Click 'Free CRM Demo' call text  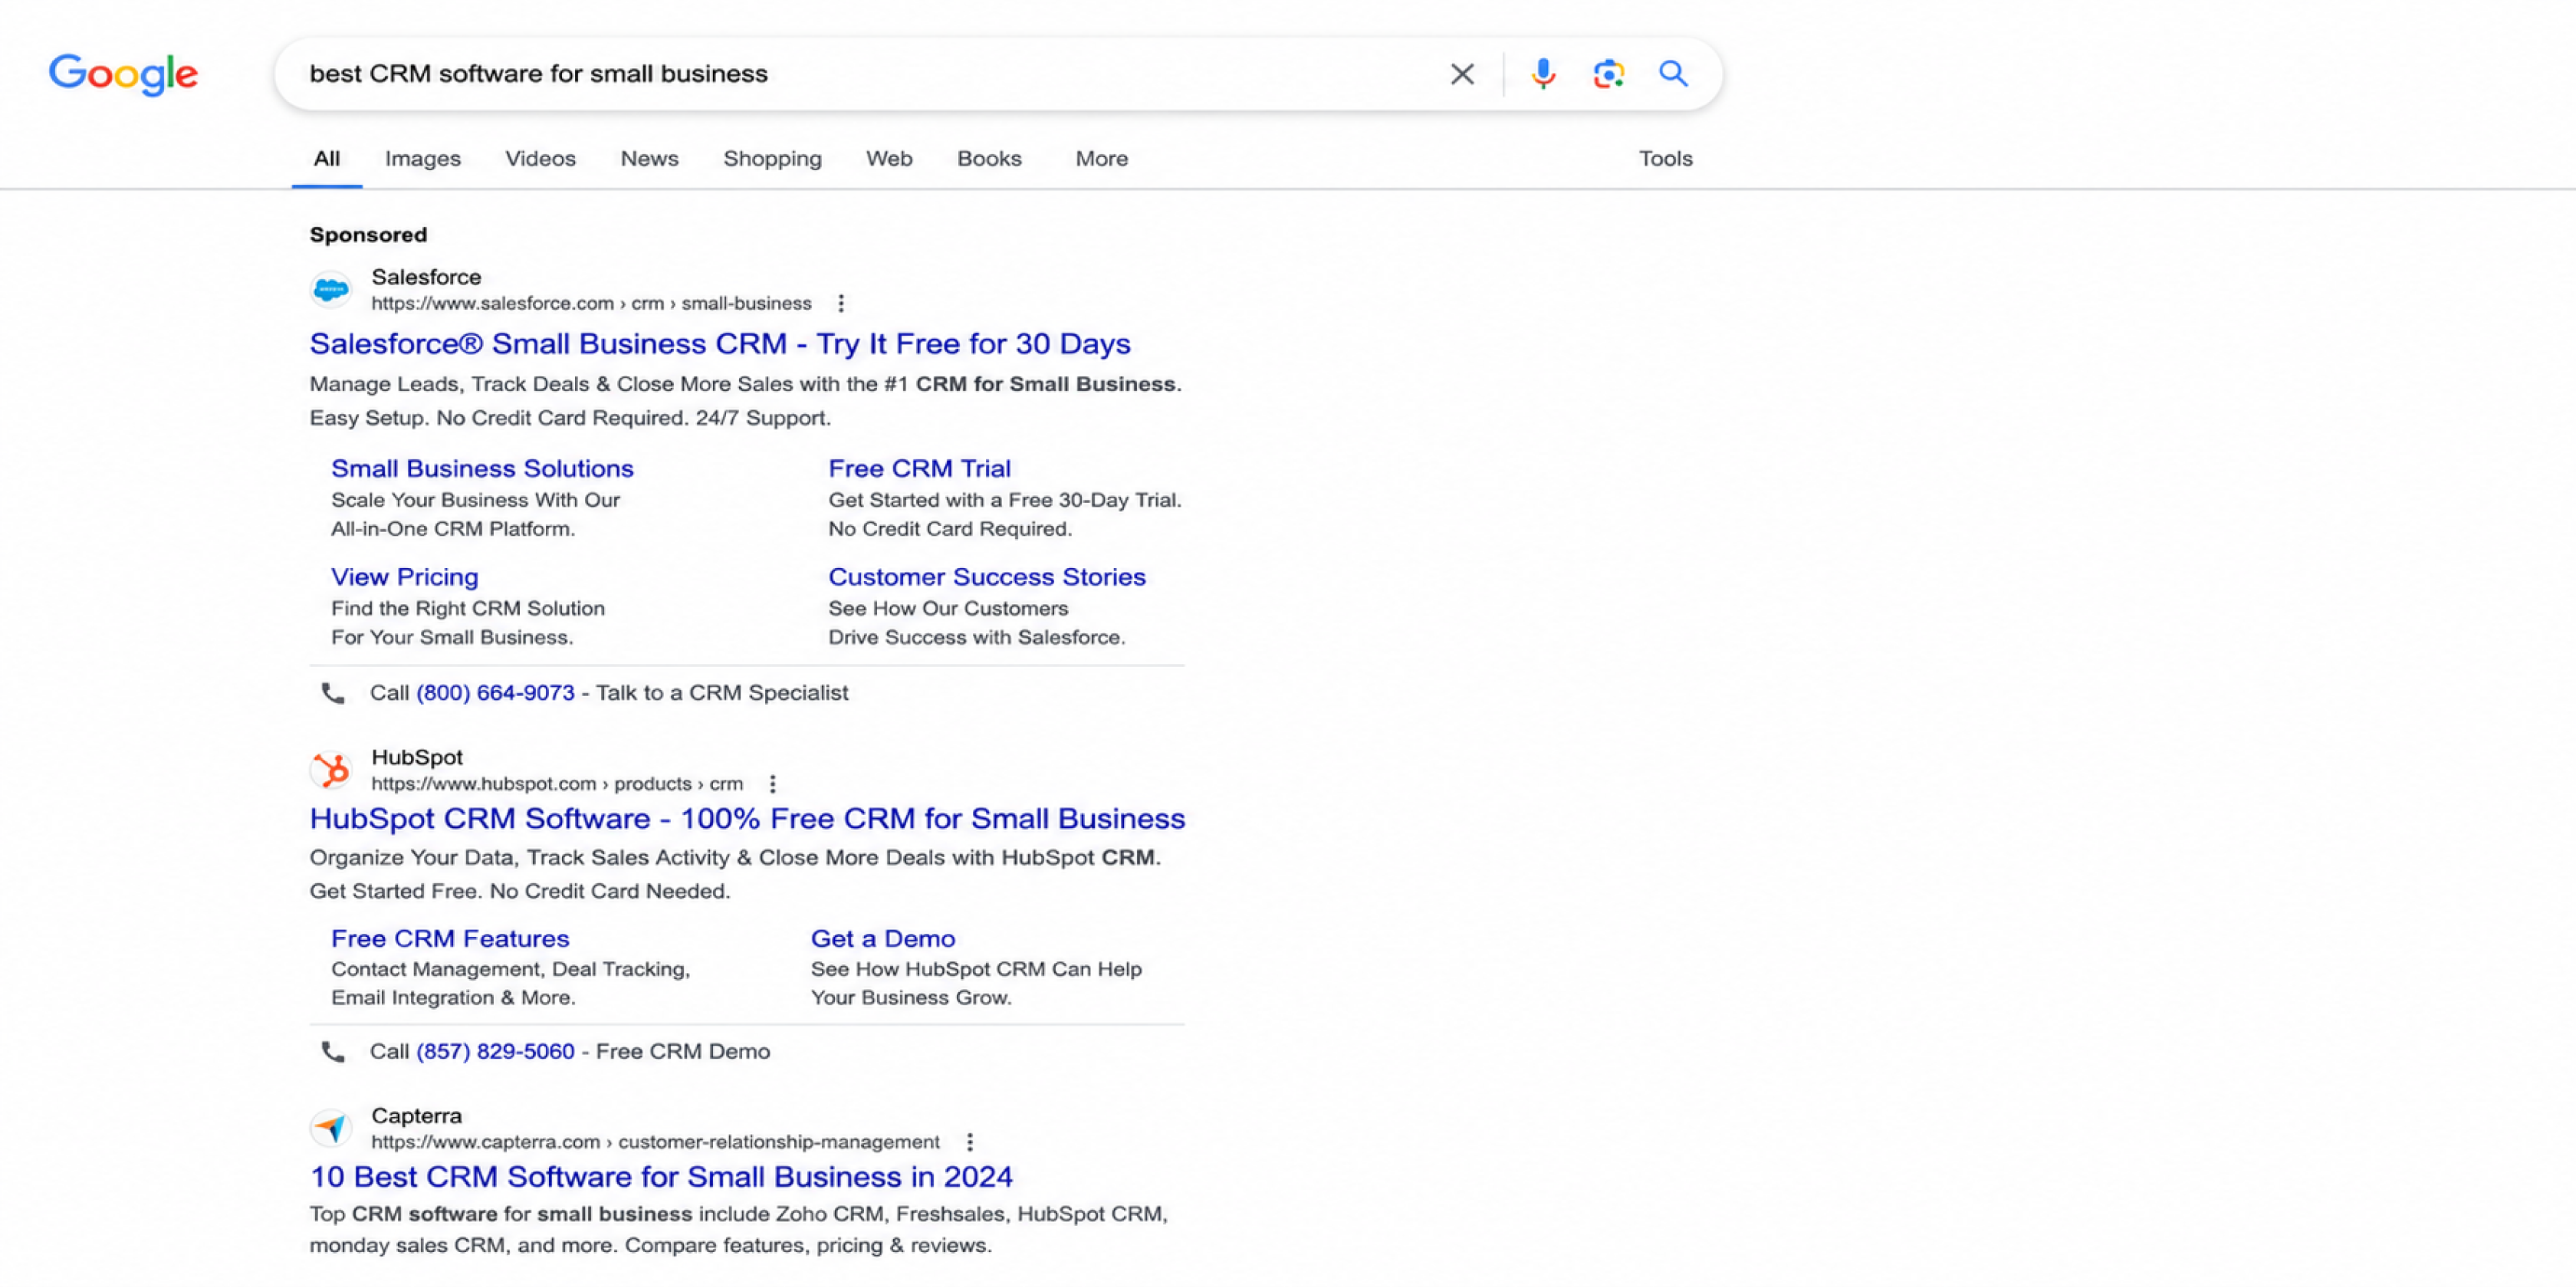(683, 1052)
